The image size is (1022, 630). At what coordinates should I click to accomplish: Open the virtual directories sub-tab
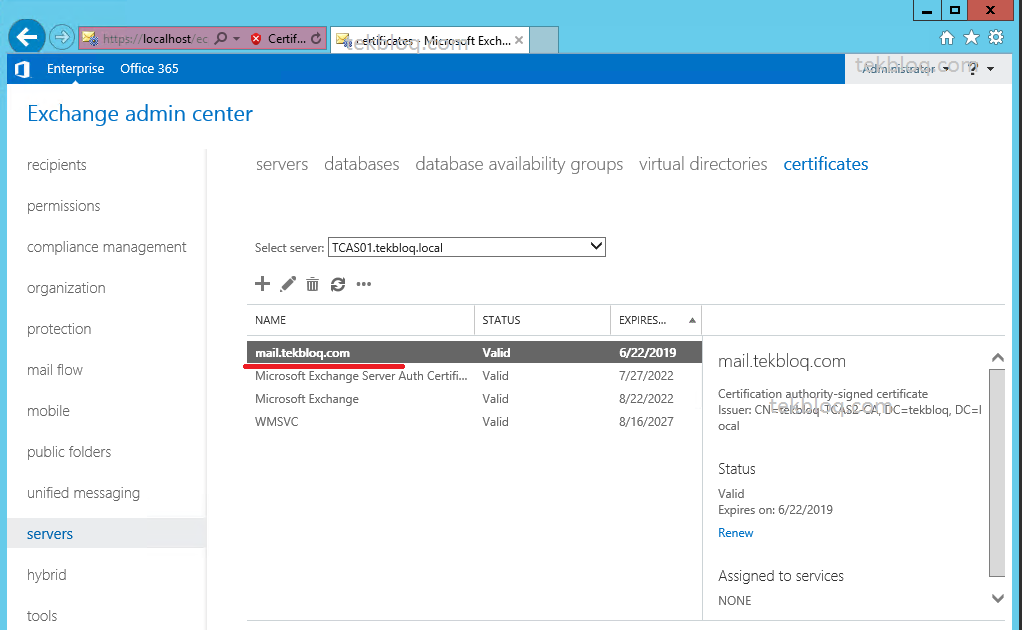point(703,164)
